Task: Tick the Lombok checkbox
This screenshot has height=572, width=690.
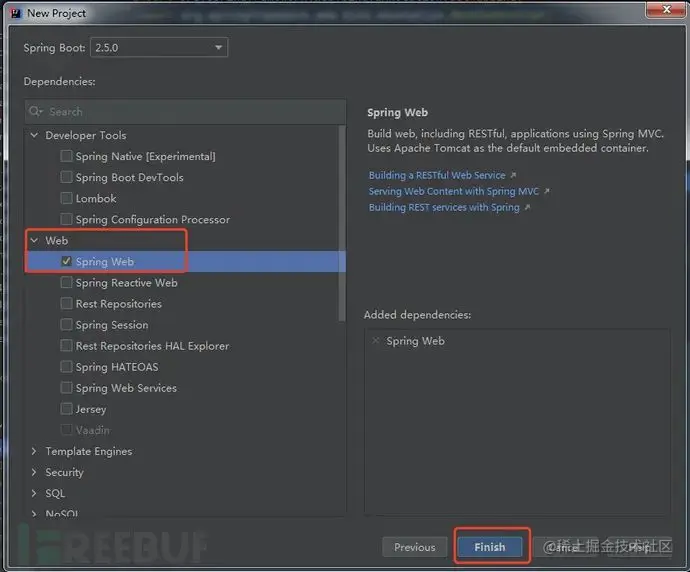Action: pyautogui.click(x=66, y=198)
